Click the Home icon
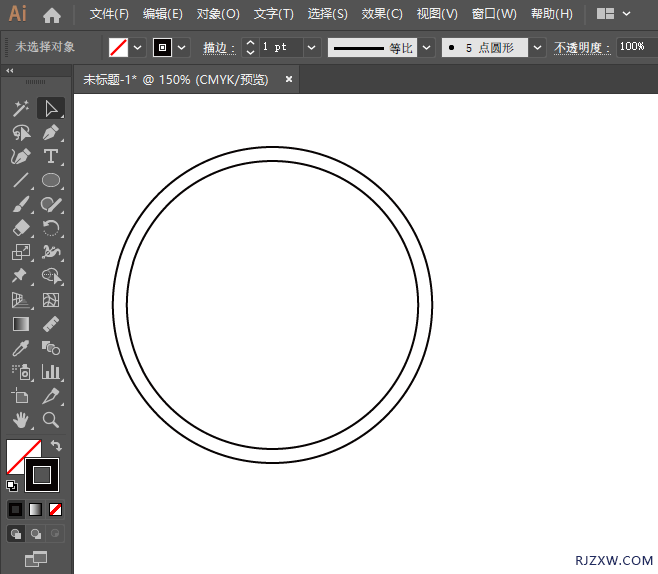The image size is (658, 574). pyautogui.click(x=52, y=15)
